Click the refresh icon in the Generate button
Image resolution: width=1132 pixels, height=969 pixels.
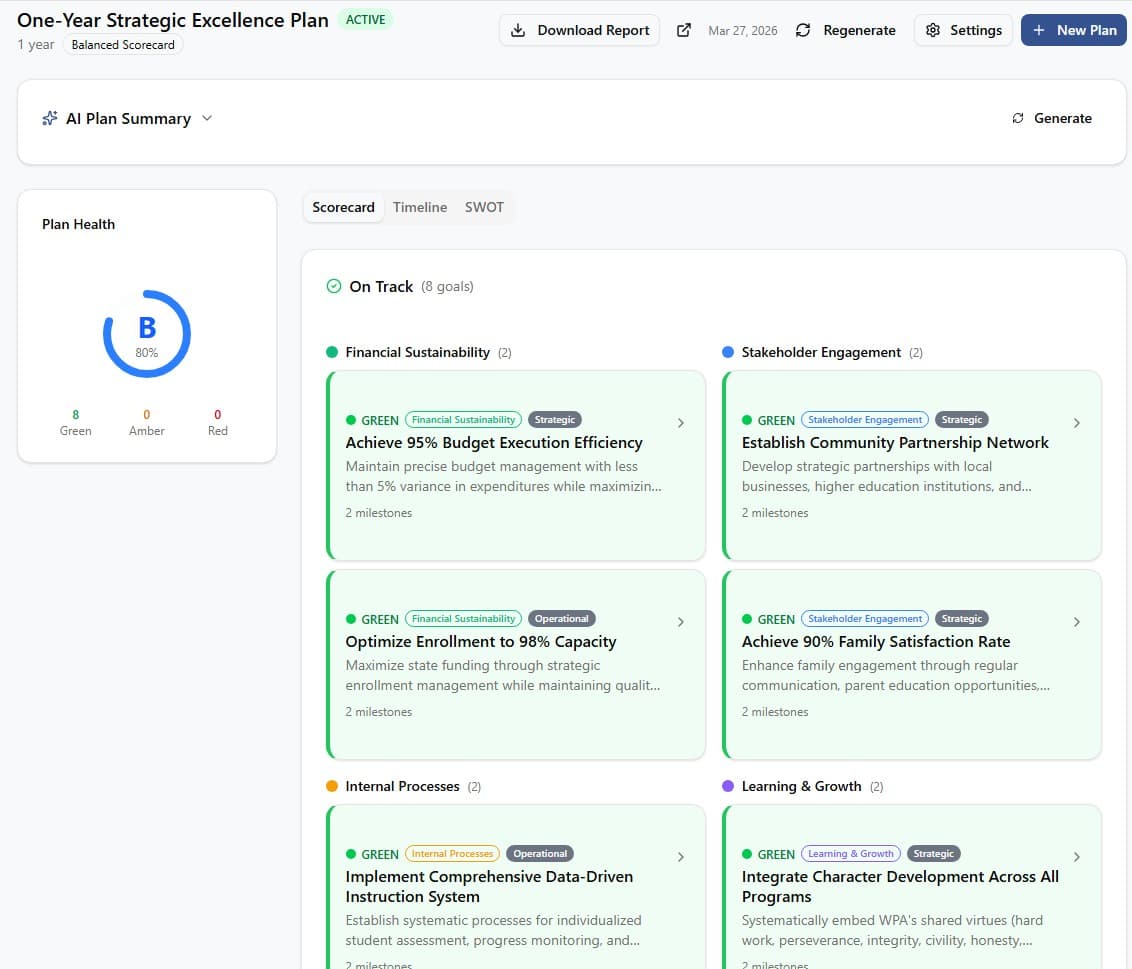pyautogui.click(x=1018, y=118)
